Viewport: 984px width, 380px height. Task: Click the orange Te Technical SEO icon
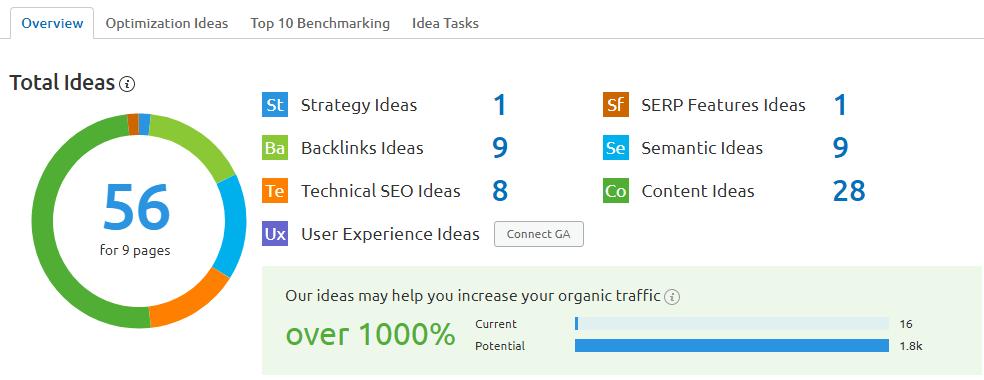pyautogui.click(x=275, y=191)
